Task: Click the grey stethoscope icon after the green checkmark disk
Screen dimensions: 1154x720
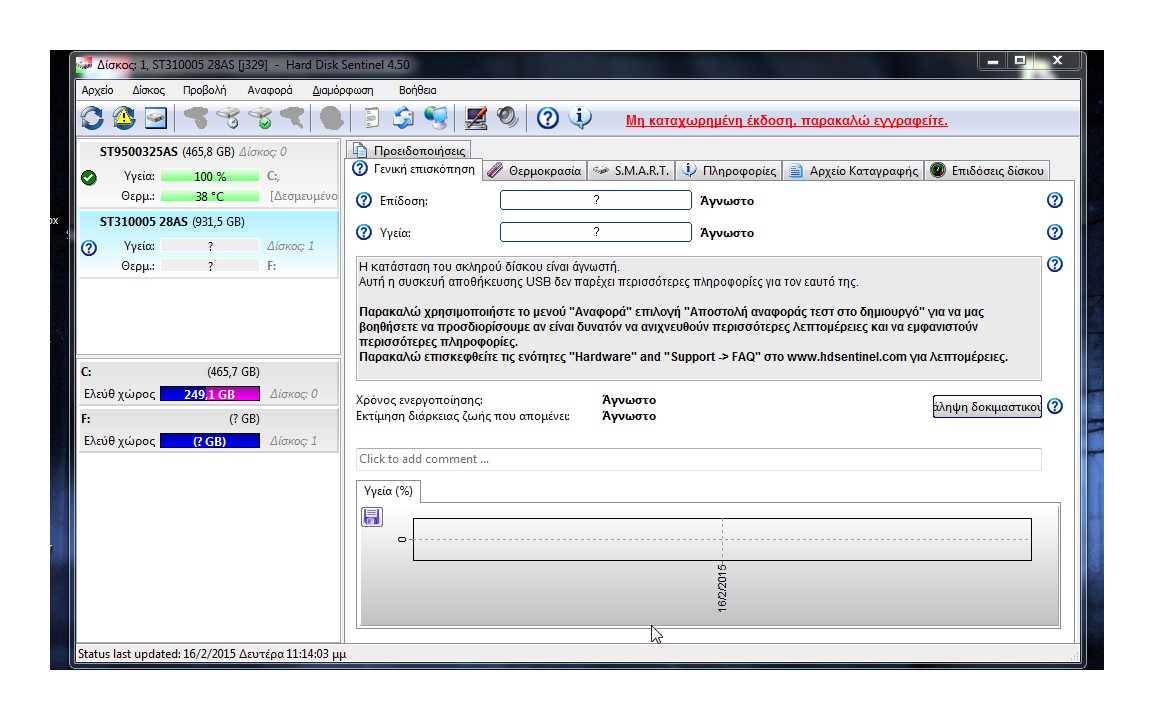Action: point(292,118)
